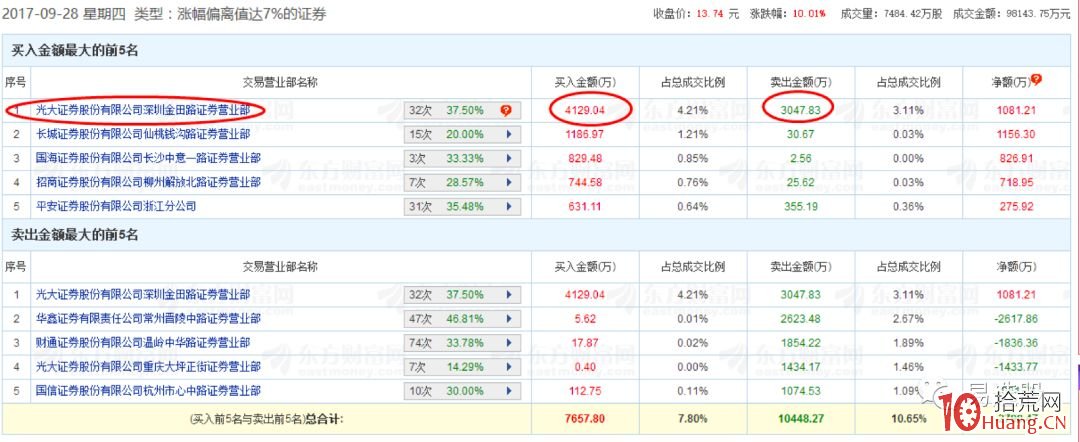Image resolution: width=1080 pixels, height=442 pixels.
Task: Select sell amount 1854.22
Action: pyautogui.click(x=800, y=343)
